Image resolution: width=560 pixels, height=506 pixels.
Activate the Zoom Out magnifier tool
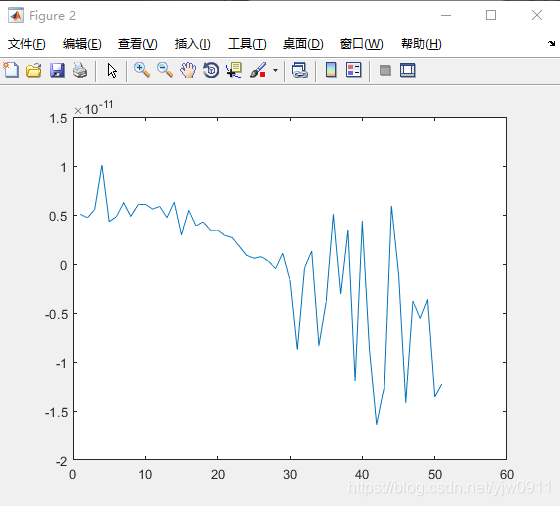[x=165, y=70]
